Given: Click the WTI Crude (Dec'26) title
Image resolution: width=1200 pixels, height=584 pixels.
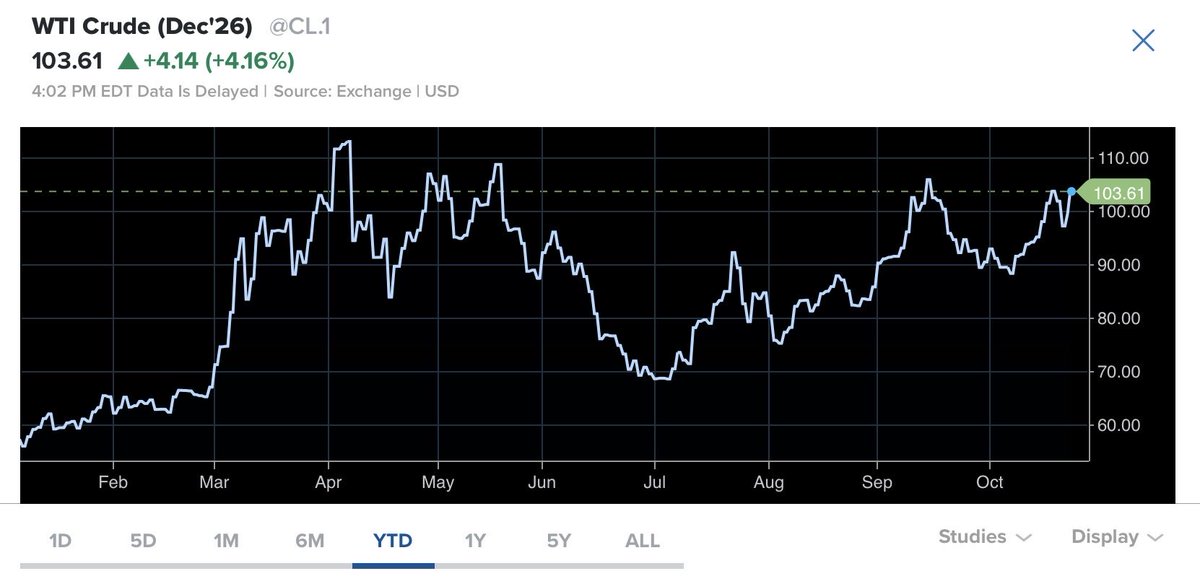Looking at the screenshot, I should click(x=143, y=26).
